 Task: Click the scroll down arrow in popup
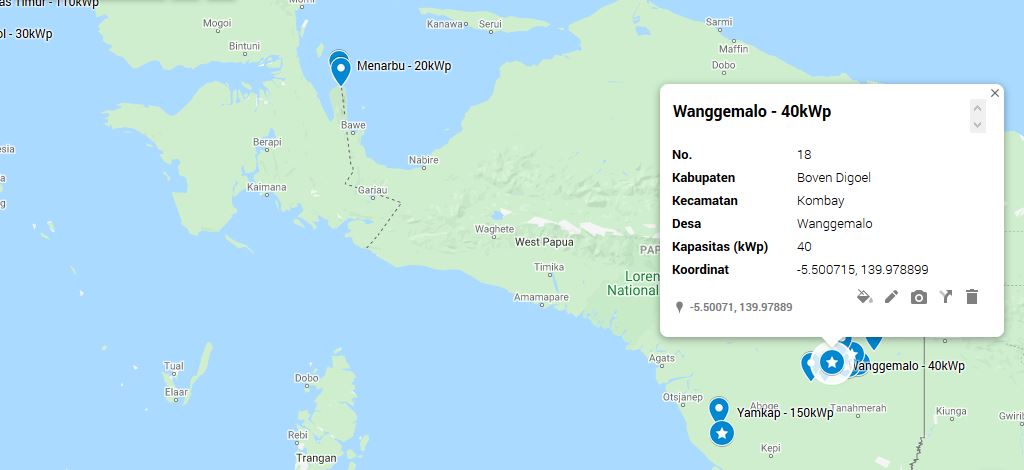pyautogui.click(x=978, y=124)
